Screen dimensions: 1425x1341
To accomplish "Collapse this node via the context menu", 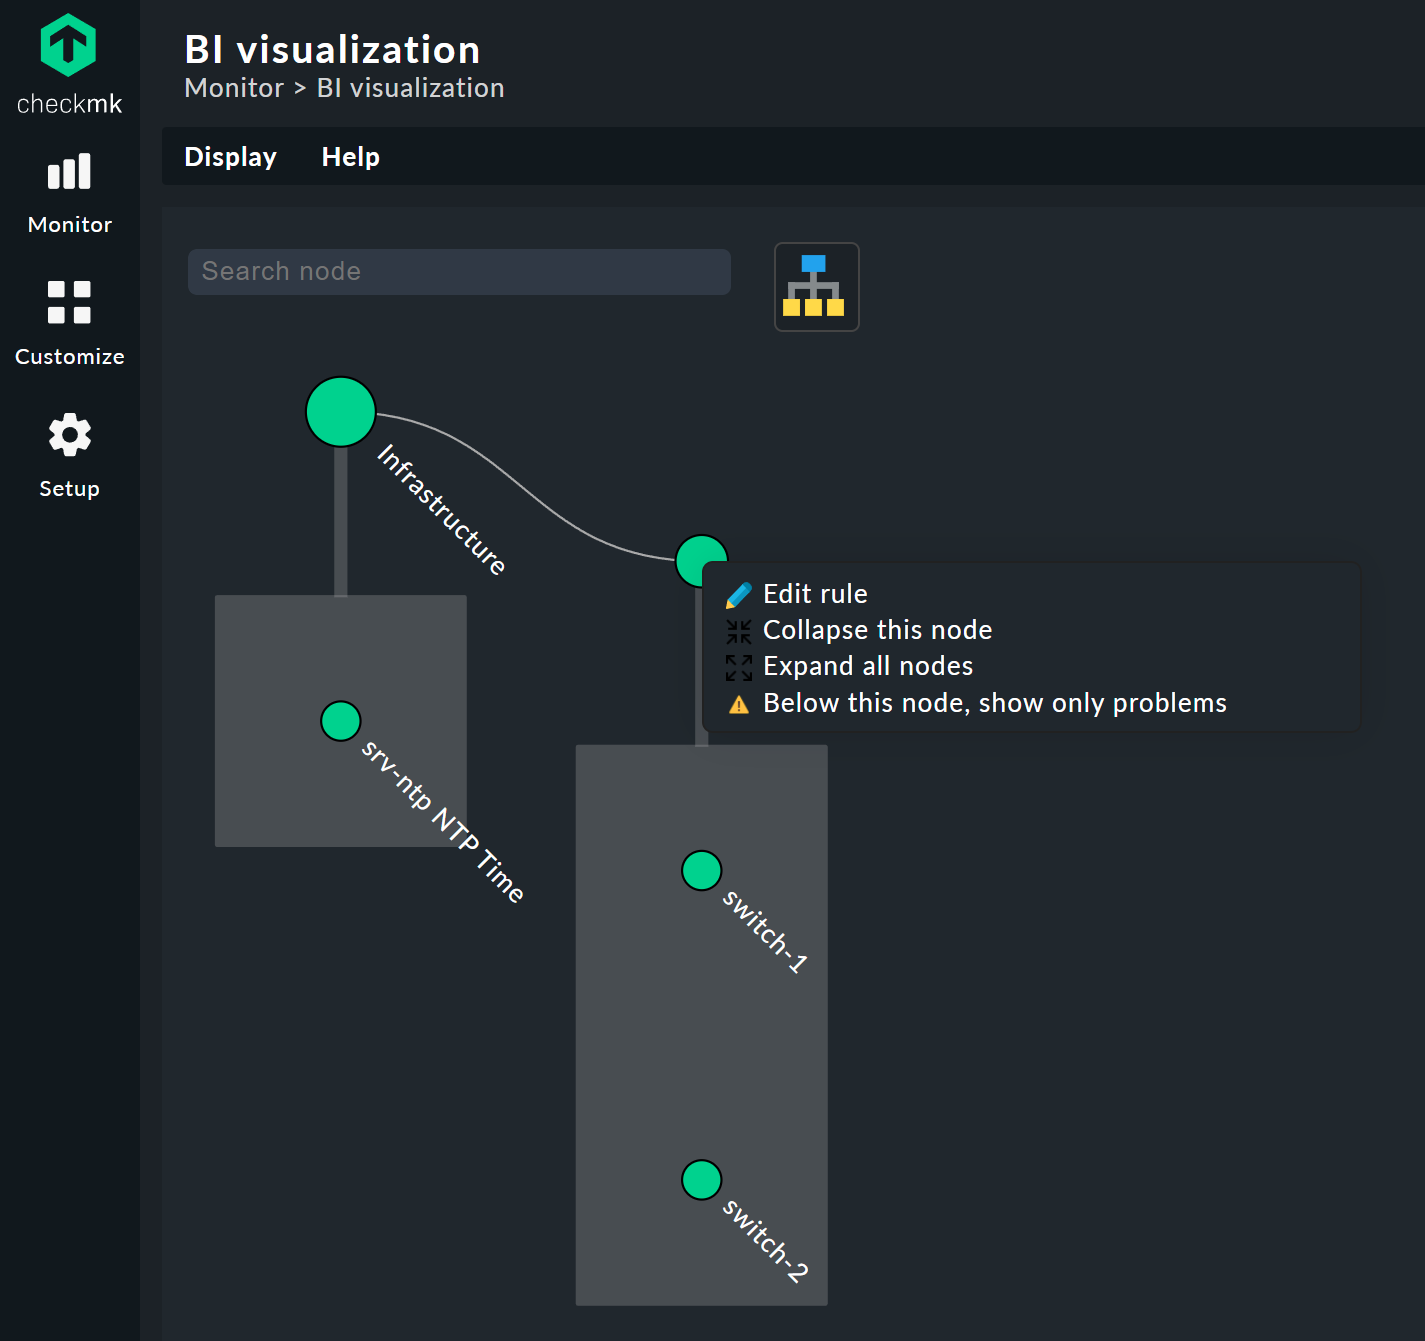I will 877,630.
